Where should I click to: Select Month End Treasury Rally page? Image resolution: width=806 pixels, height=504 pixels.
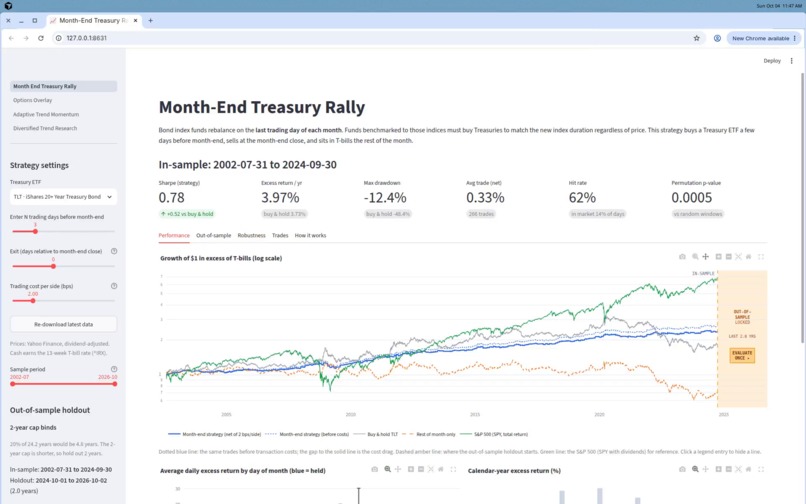point(63,86)
